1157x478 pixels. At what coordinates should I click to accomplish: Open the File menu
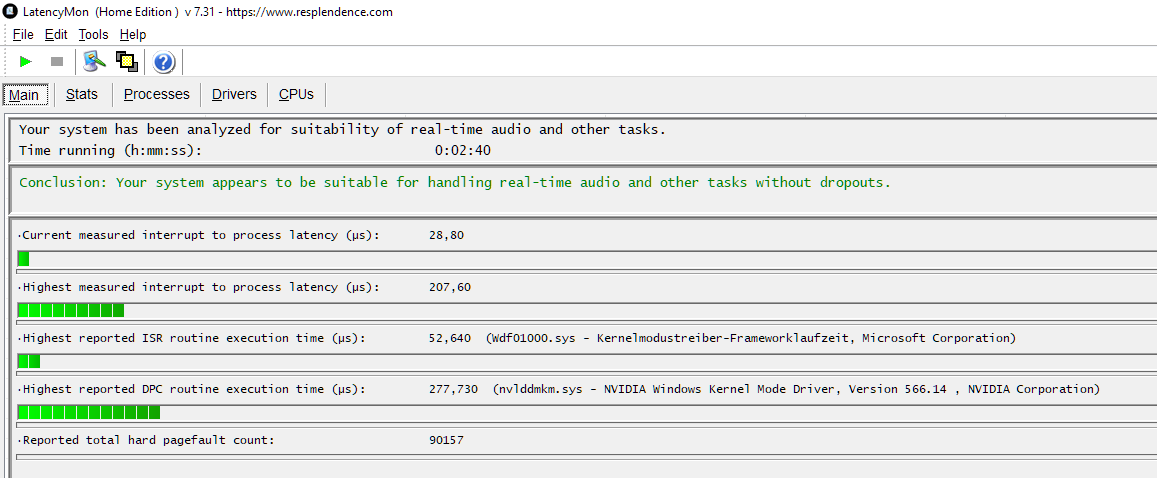[24, 35]
